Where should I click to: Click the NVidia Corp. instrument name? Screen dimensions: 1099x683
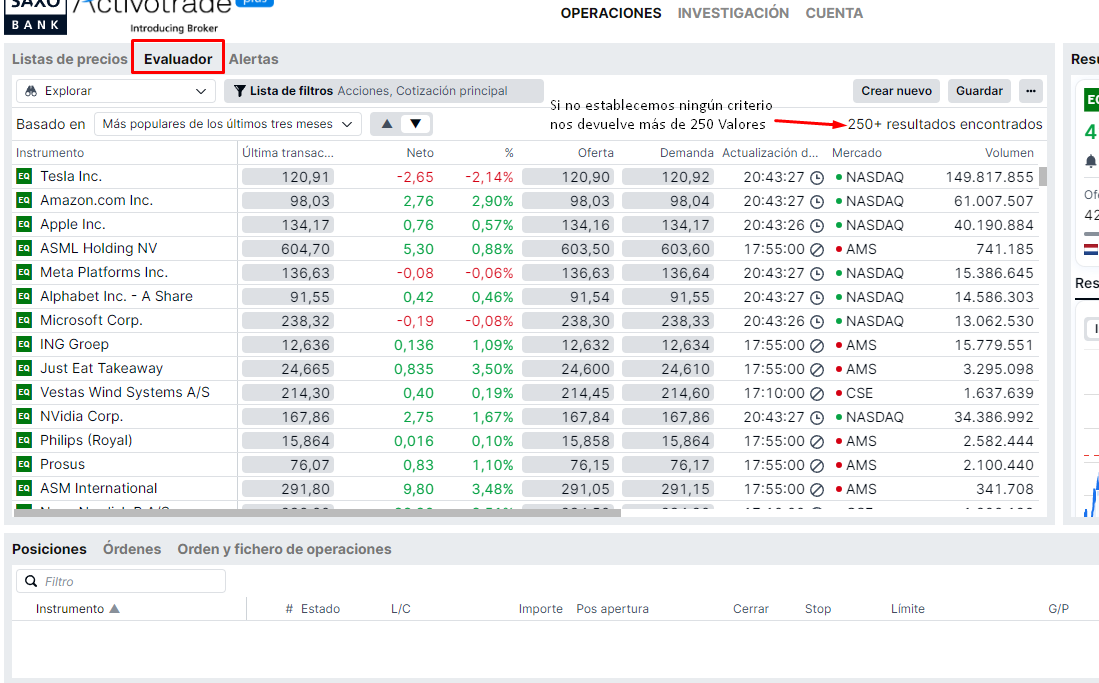[81, 417]
